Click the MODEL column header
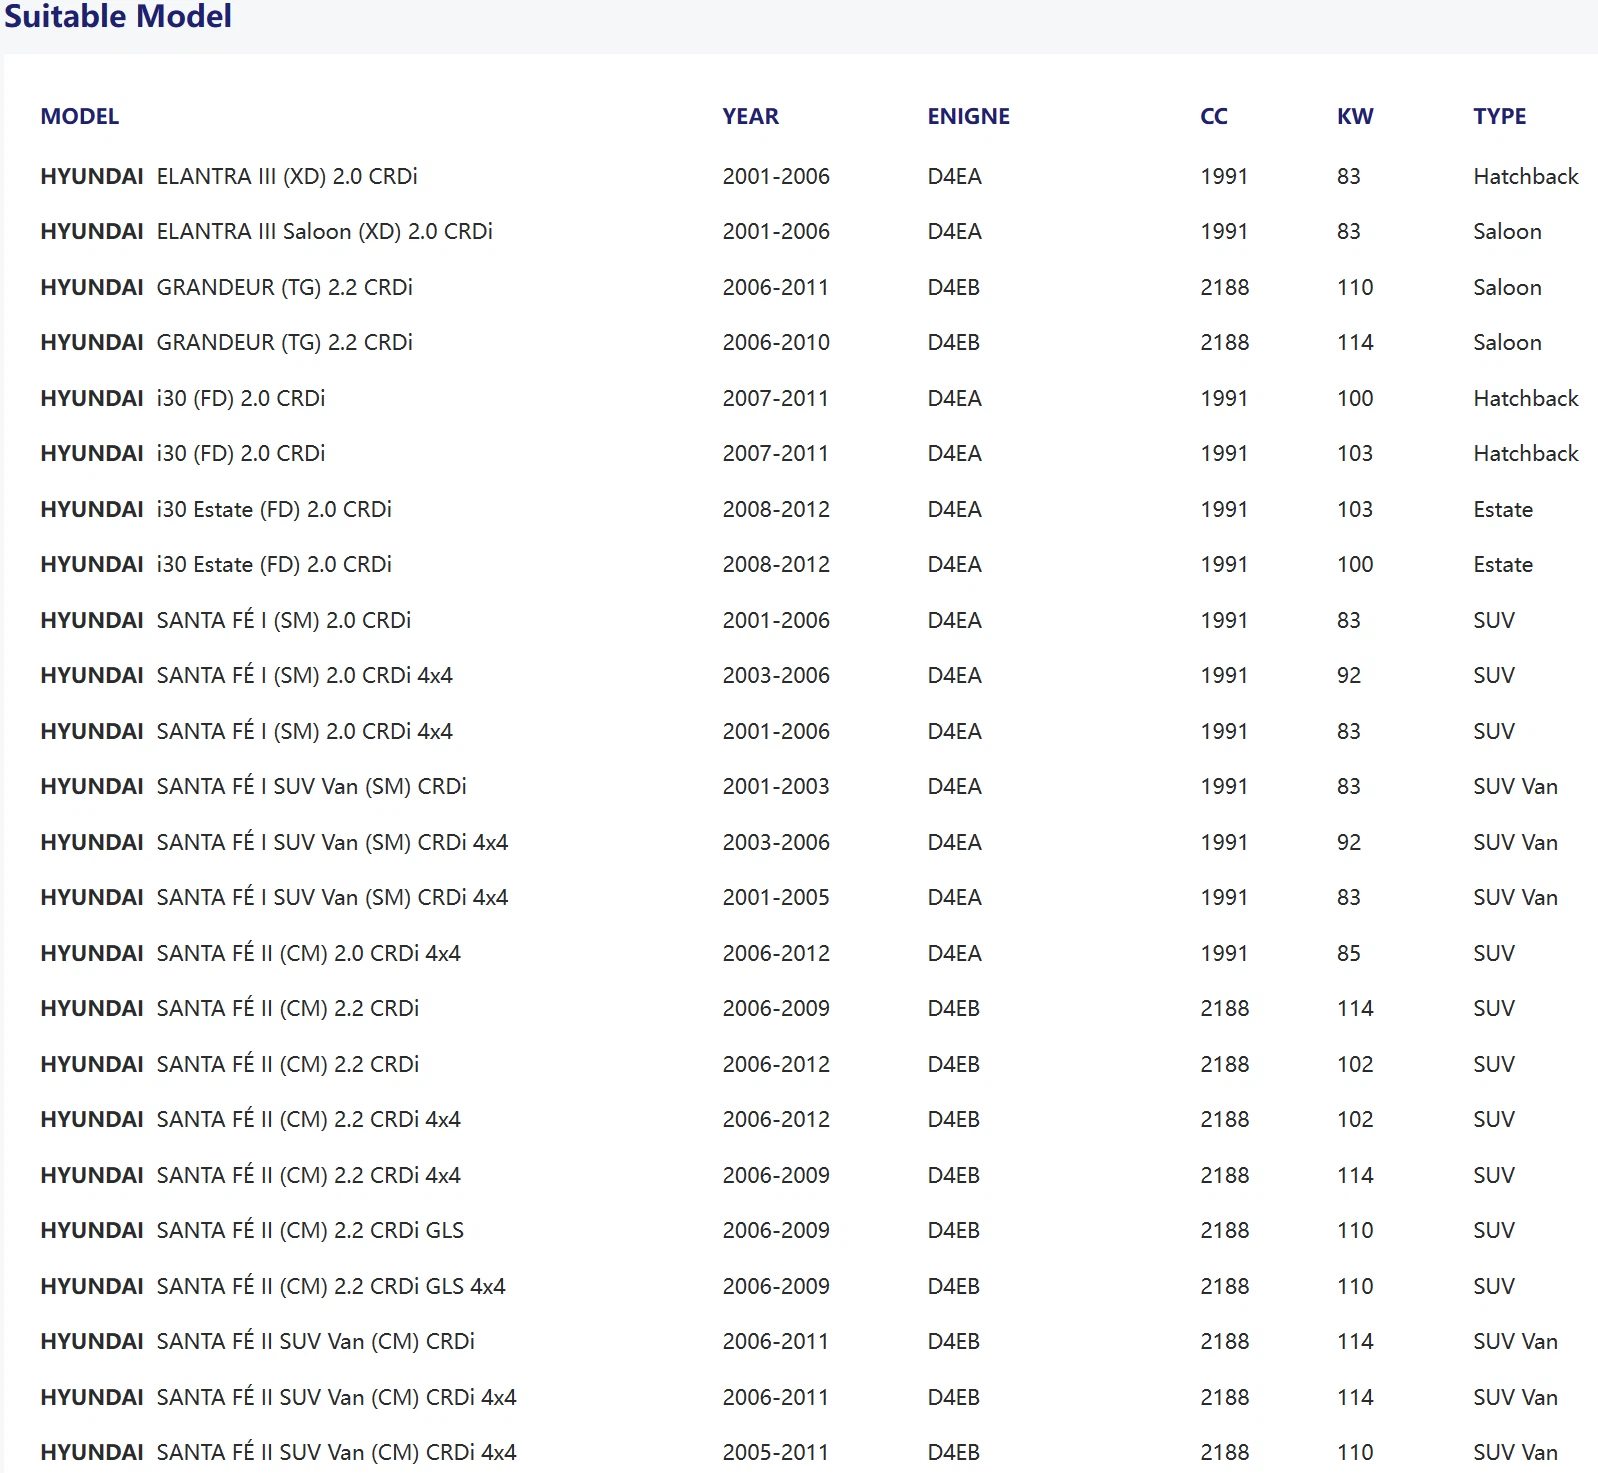 [80, 116]
